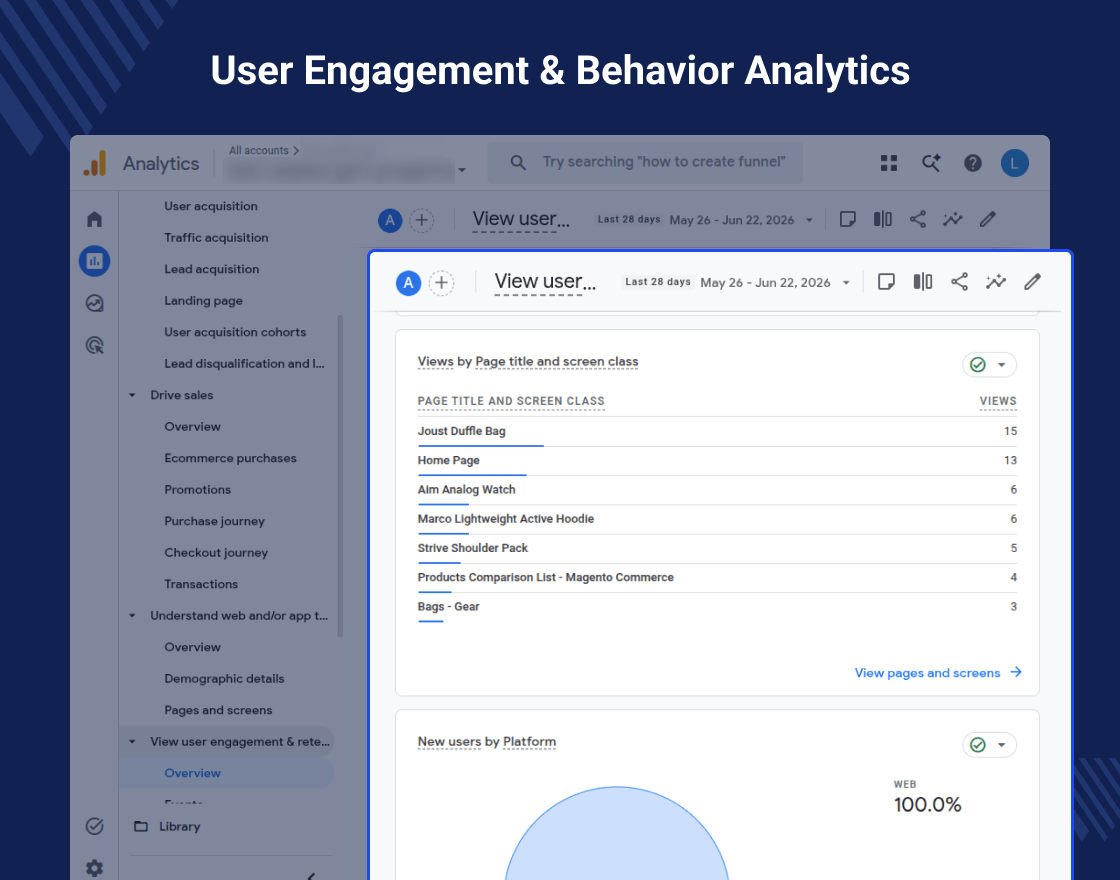Click the Aim Analog Watch row
The image size is (1120, 880).
(x=717, y=490)
